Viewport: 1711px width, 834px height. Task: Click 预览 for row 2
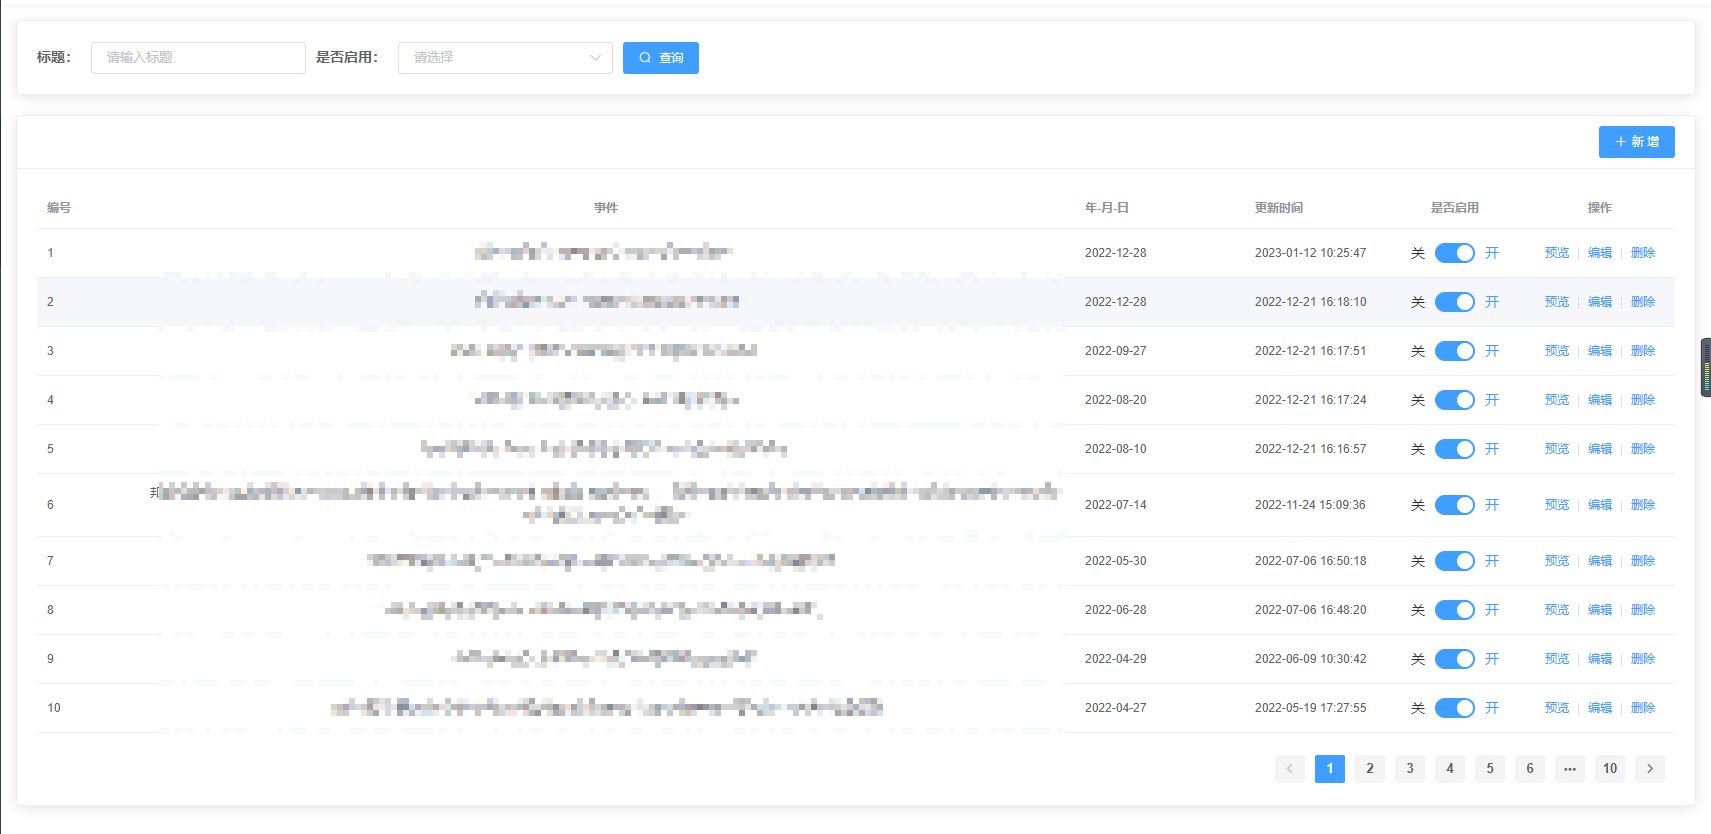1557,302
